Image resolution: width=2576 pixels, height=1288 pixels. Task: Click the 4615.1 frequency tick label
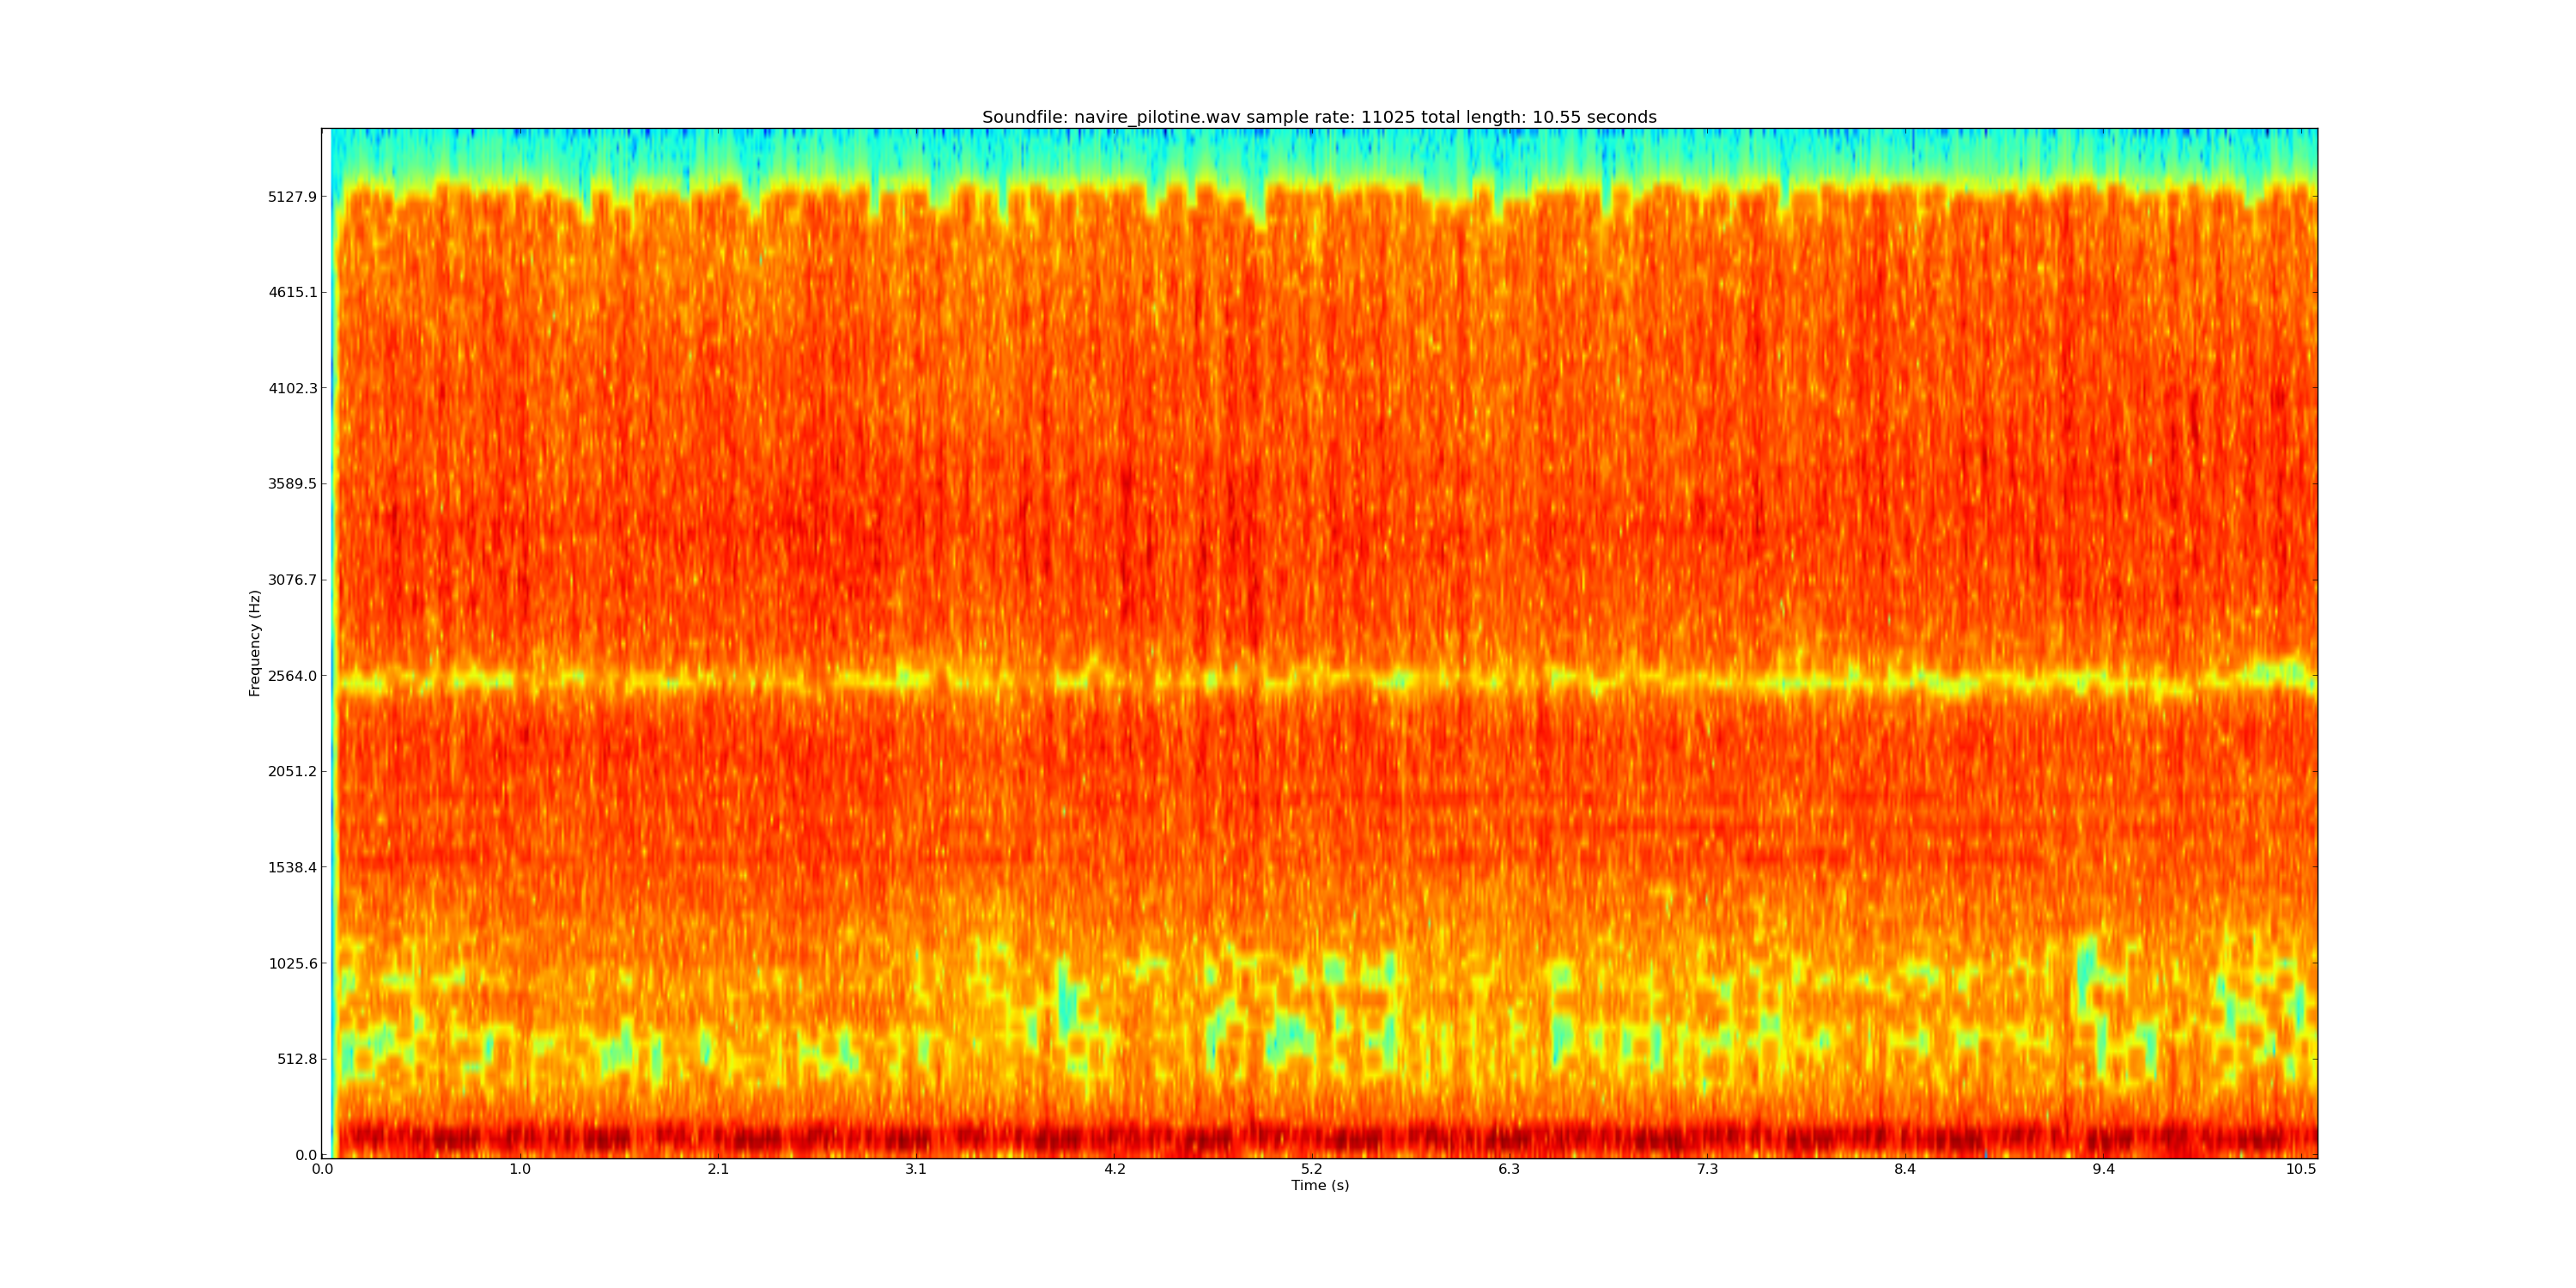pyautogui.click(x=291, y=293)
